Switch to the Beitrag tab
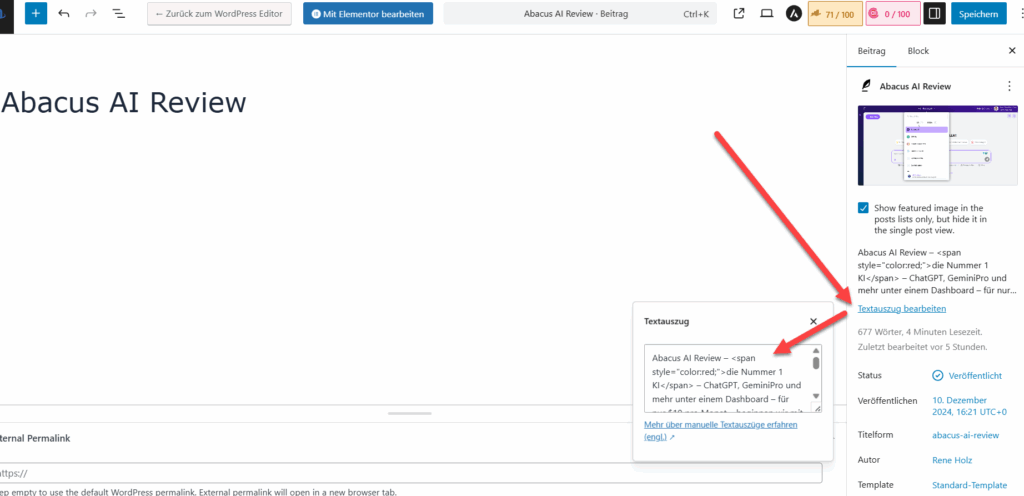 pos(871,51)
